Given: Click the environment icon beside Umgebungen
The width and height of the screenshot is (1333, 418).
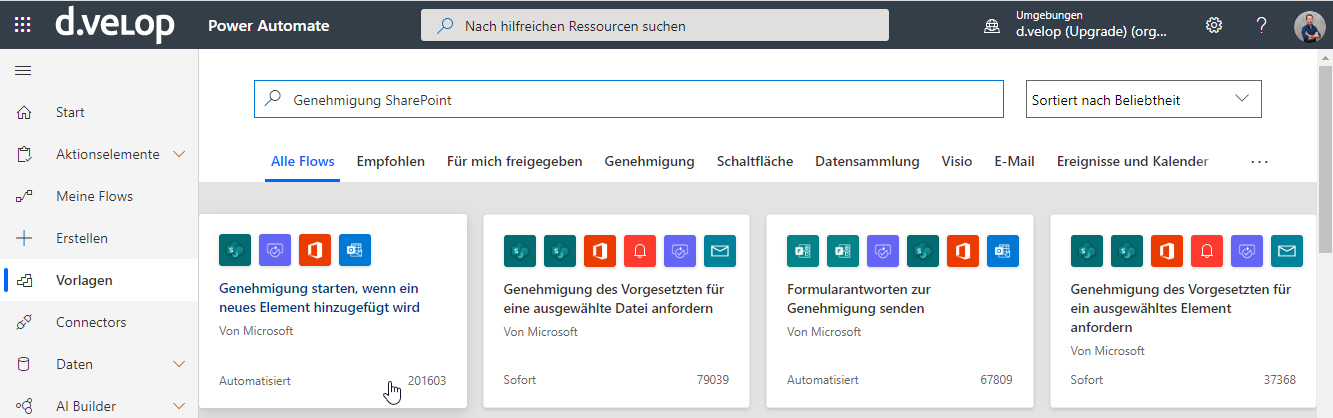Looking at the screenshot, I should (x=992, y=26).
